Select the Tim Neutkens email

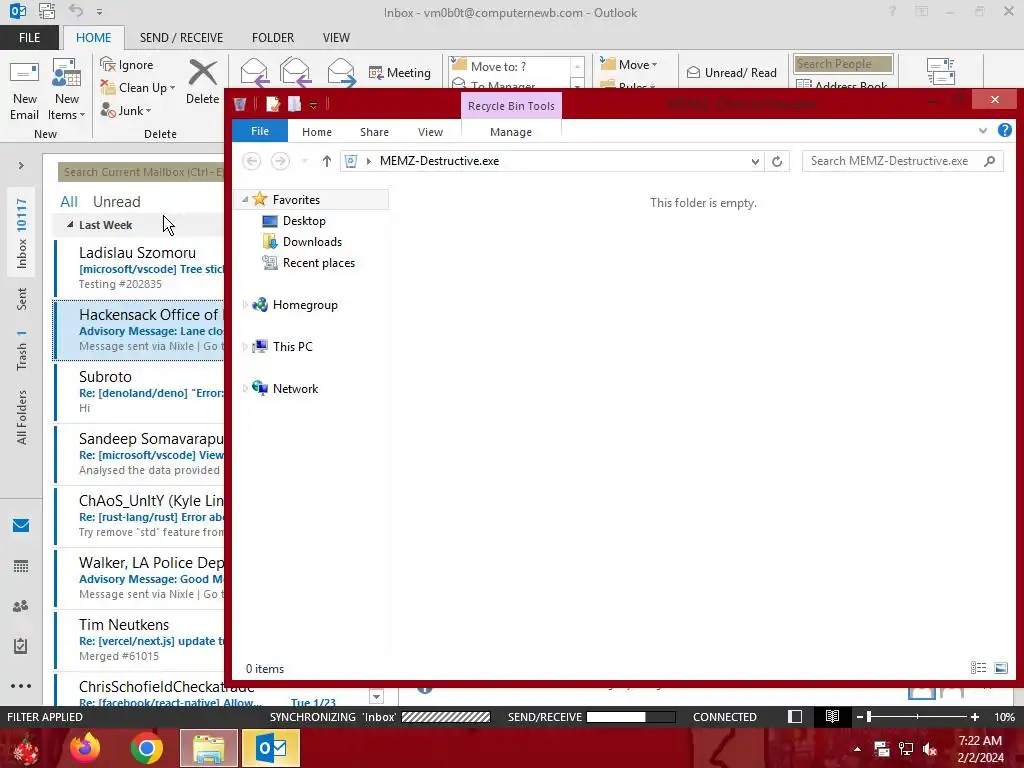(140, 640)
